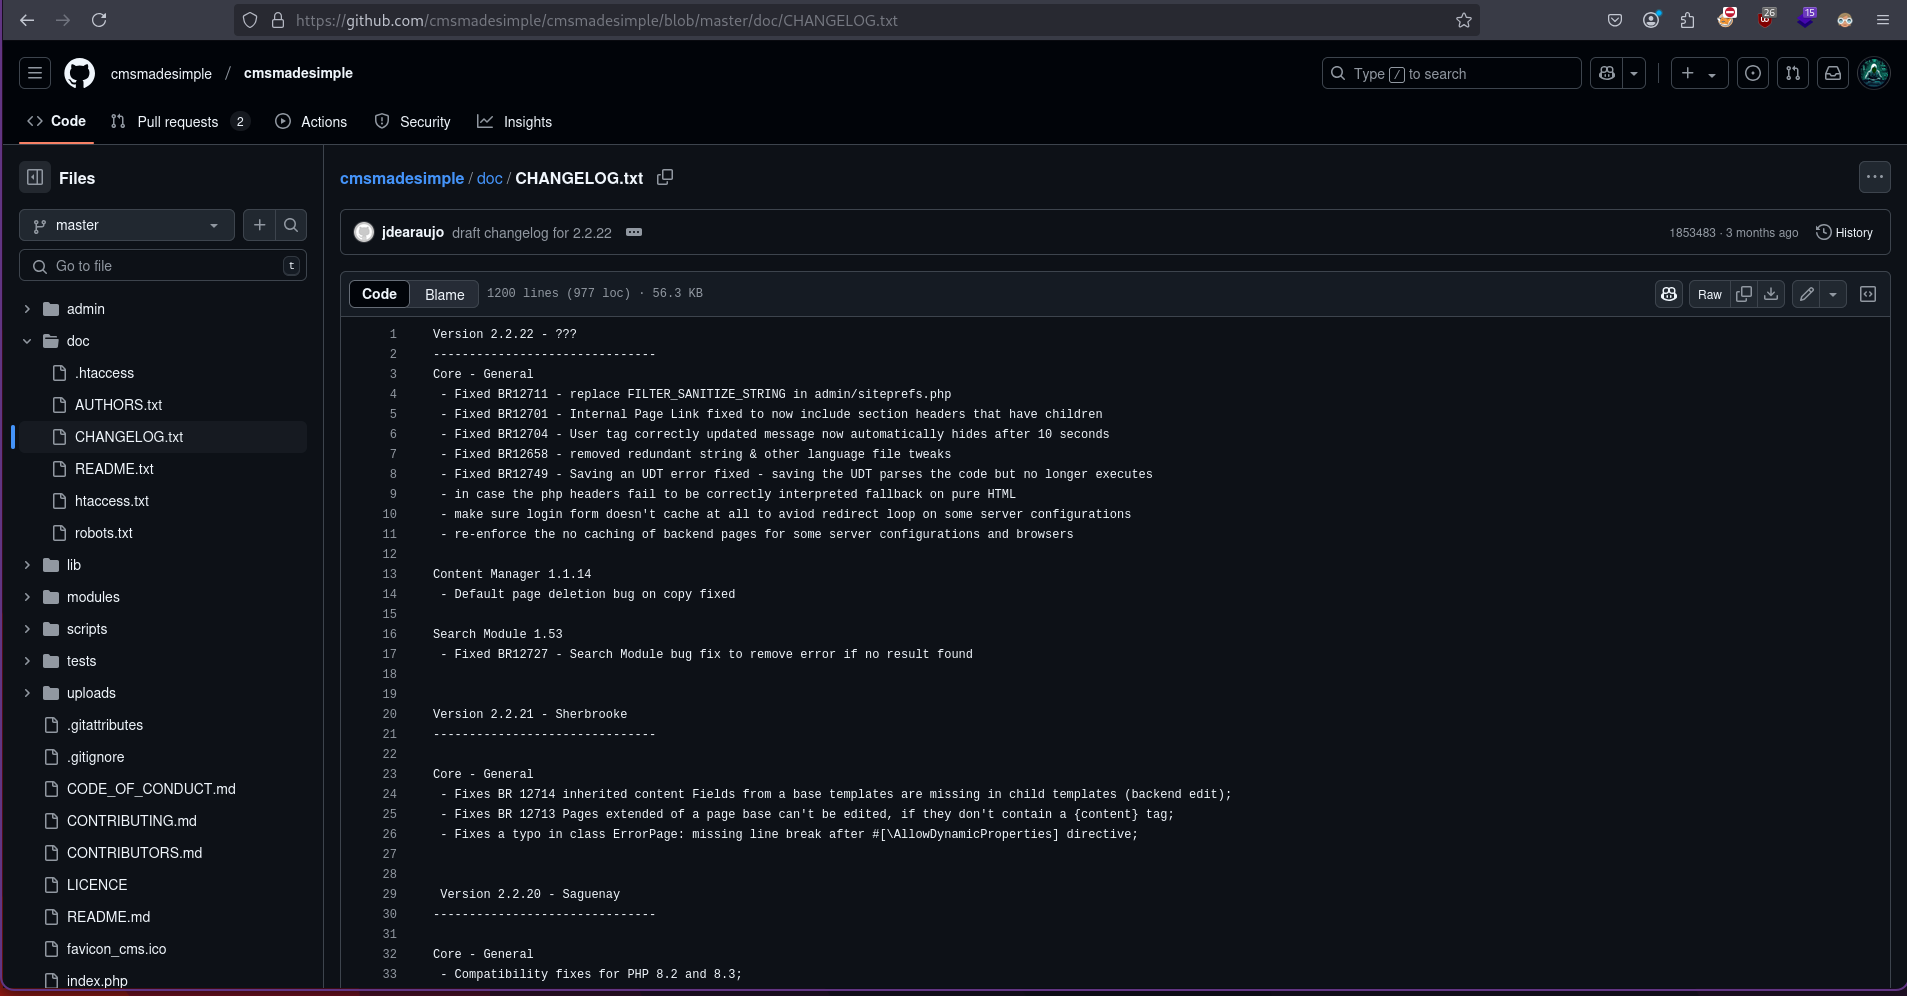Open Copilot chat icon in file toolbar

point(1669,294)
